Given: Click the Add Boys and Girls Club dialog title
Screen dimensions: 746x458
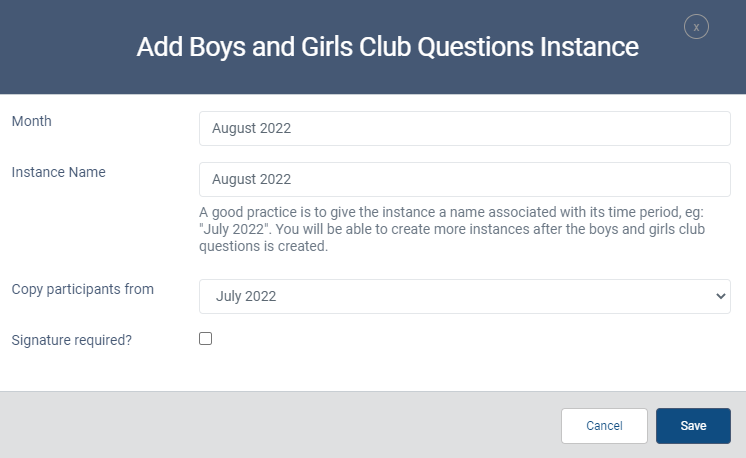Looking at the screenshot, I should click(387, 47).
